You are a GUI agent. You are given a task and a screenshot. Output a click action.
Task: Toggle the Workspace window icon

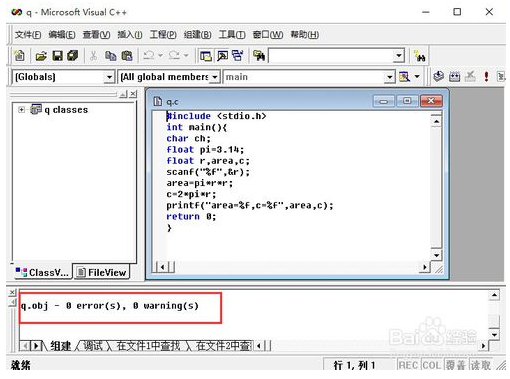[206, 56]
